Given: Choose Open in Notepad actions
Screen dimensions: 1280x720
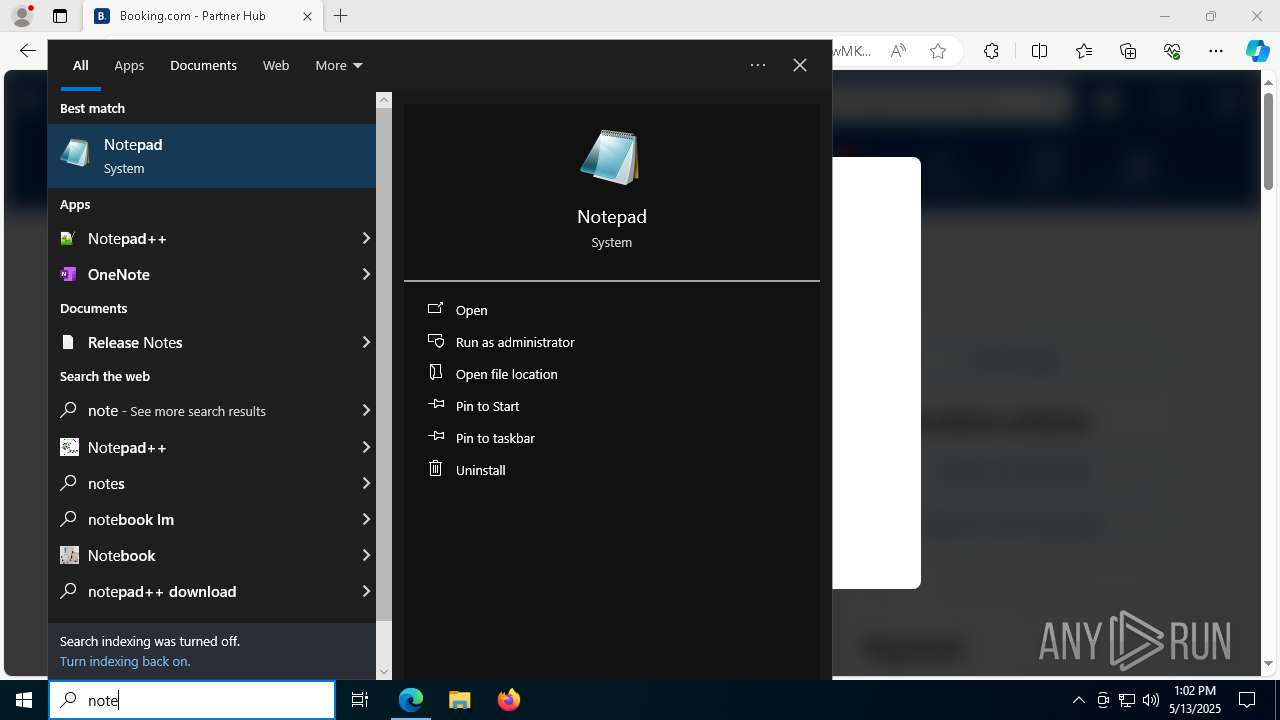Looking at the screenshot, I should (471, 310).
